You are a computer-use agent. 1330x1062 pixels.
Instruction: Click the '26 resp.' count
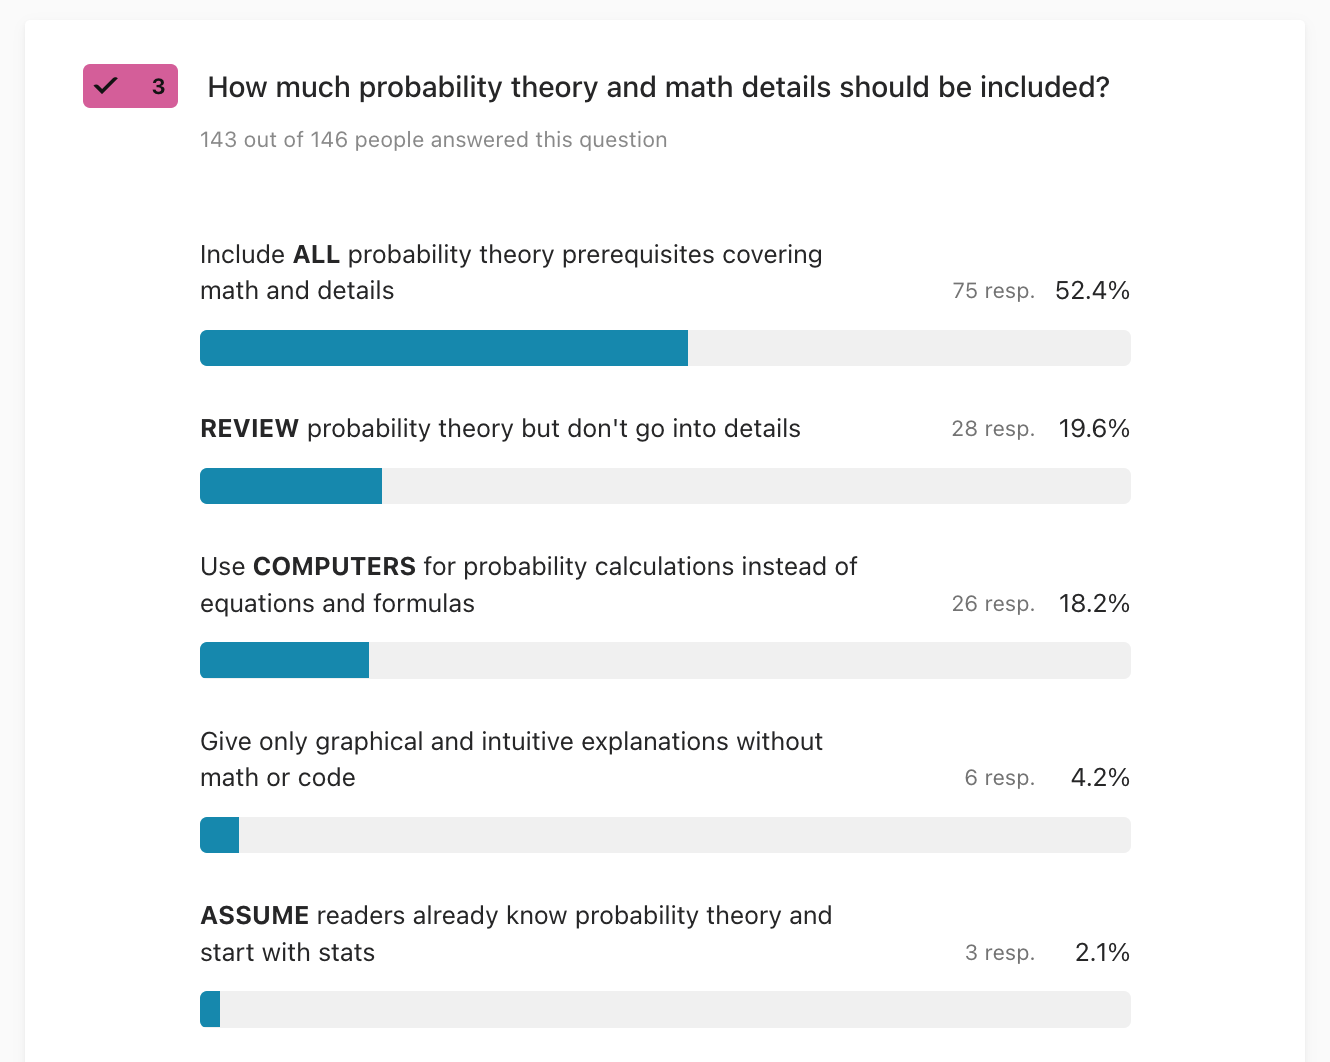993,604
